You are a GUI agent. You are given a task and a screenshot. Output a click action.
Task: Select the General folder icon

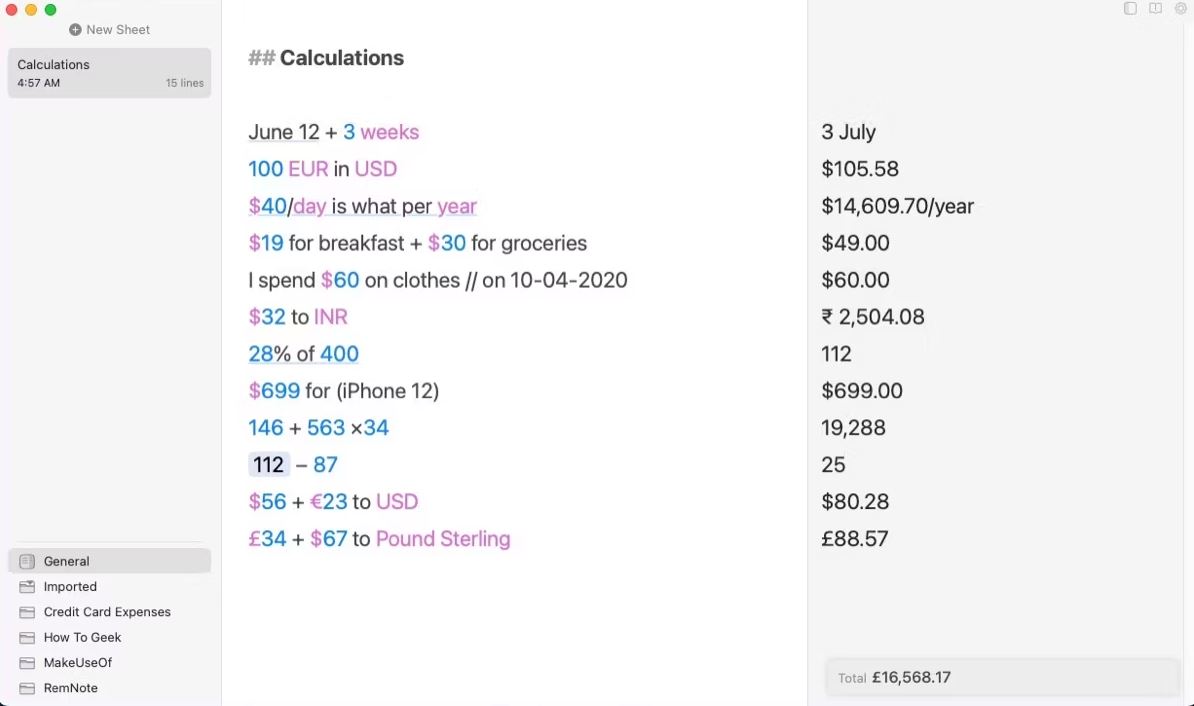27,561
